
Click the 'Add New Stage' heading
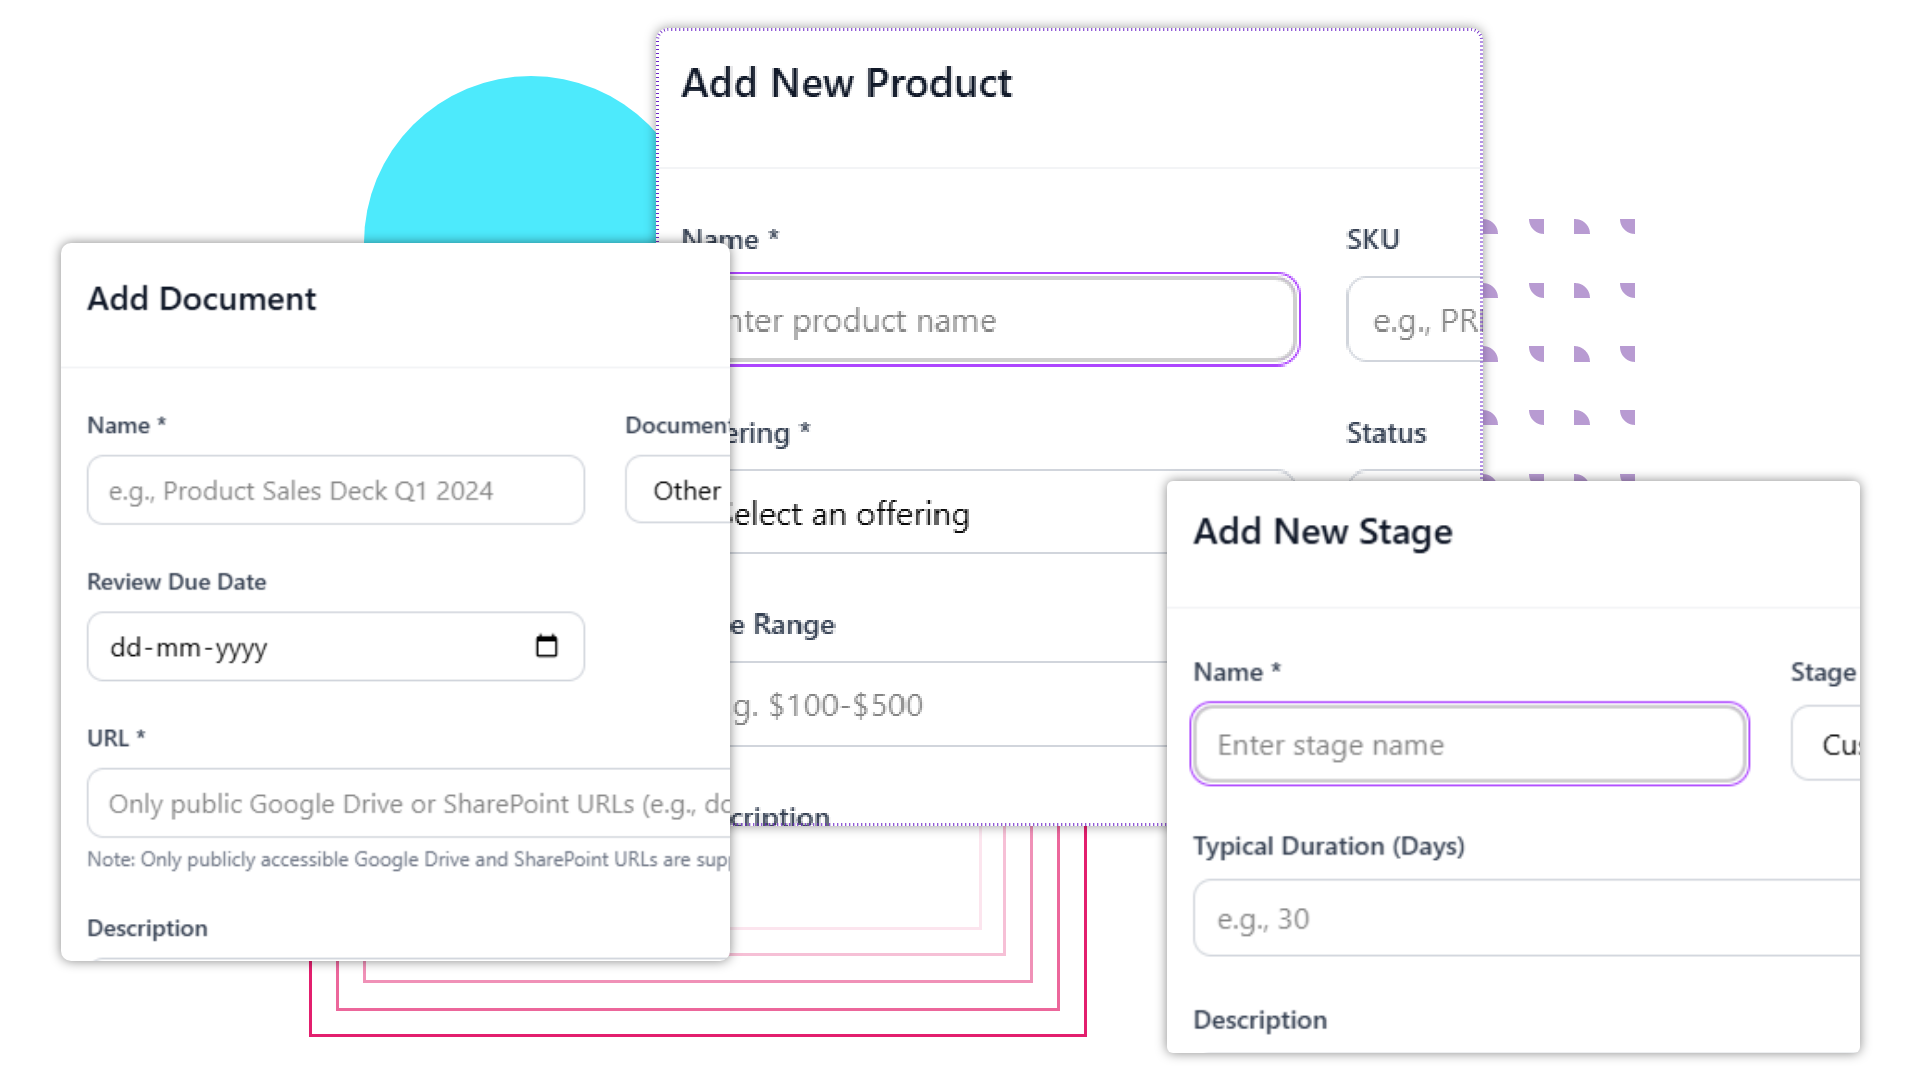click(x=1322, y=532)
